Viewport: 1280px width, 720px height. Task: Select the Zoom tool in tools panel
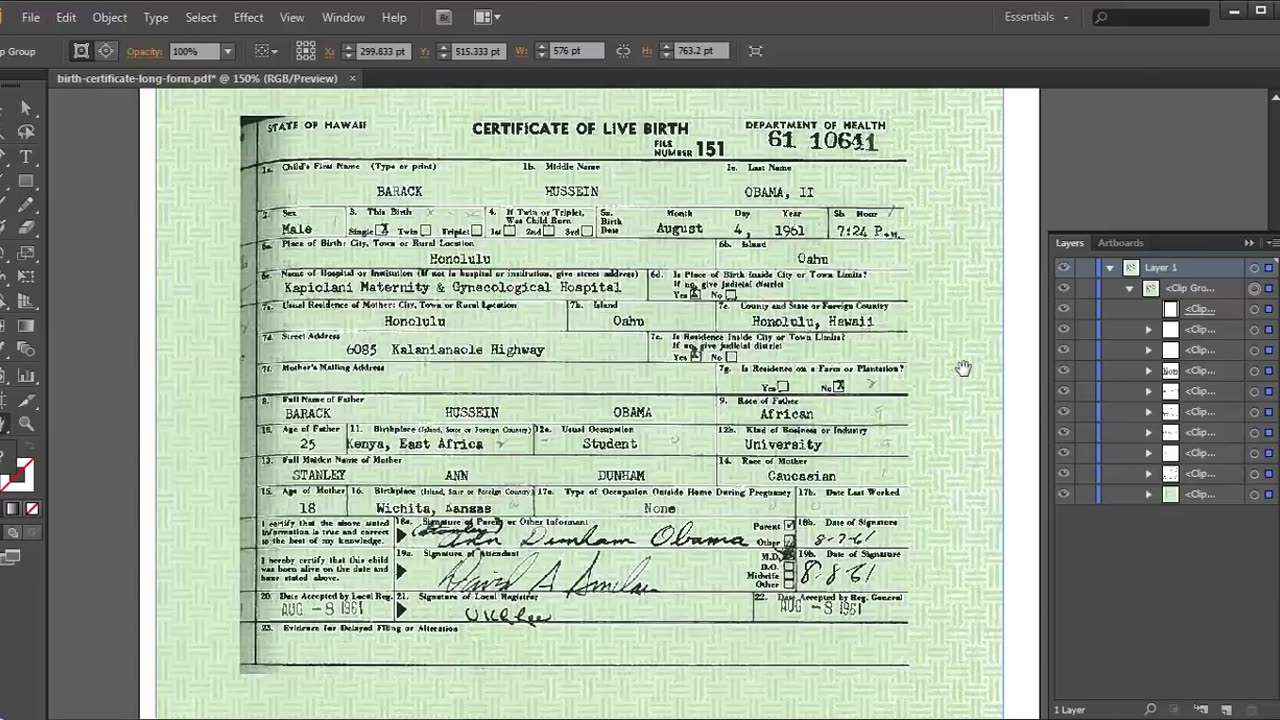[x=26, y=424]
